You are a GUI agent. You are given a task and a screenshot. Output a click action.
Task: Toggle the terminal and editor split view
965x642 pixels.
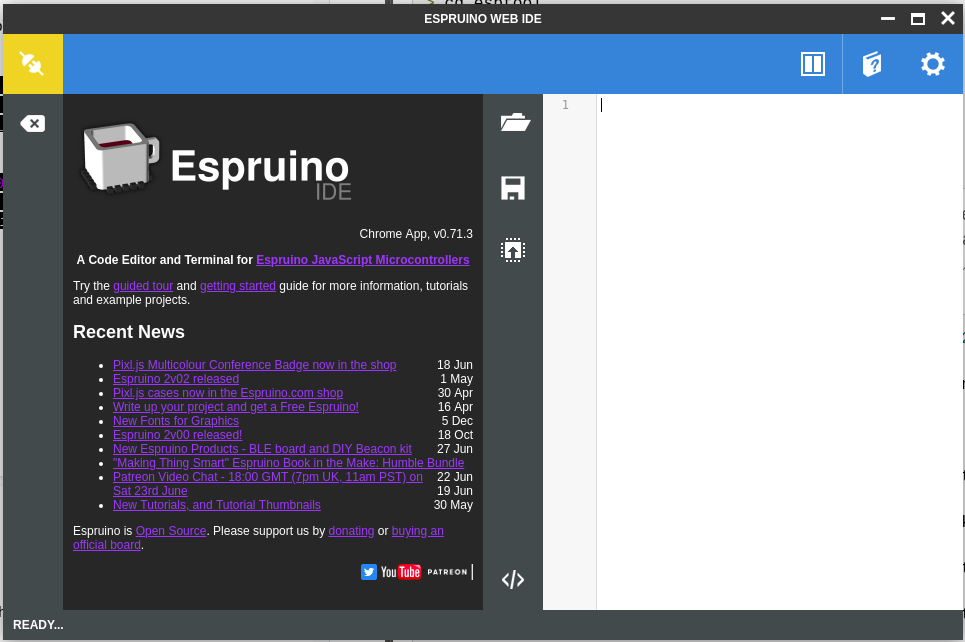[812, 63]
